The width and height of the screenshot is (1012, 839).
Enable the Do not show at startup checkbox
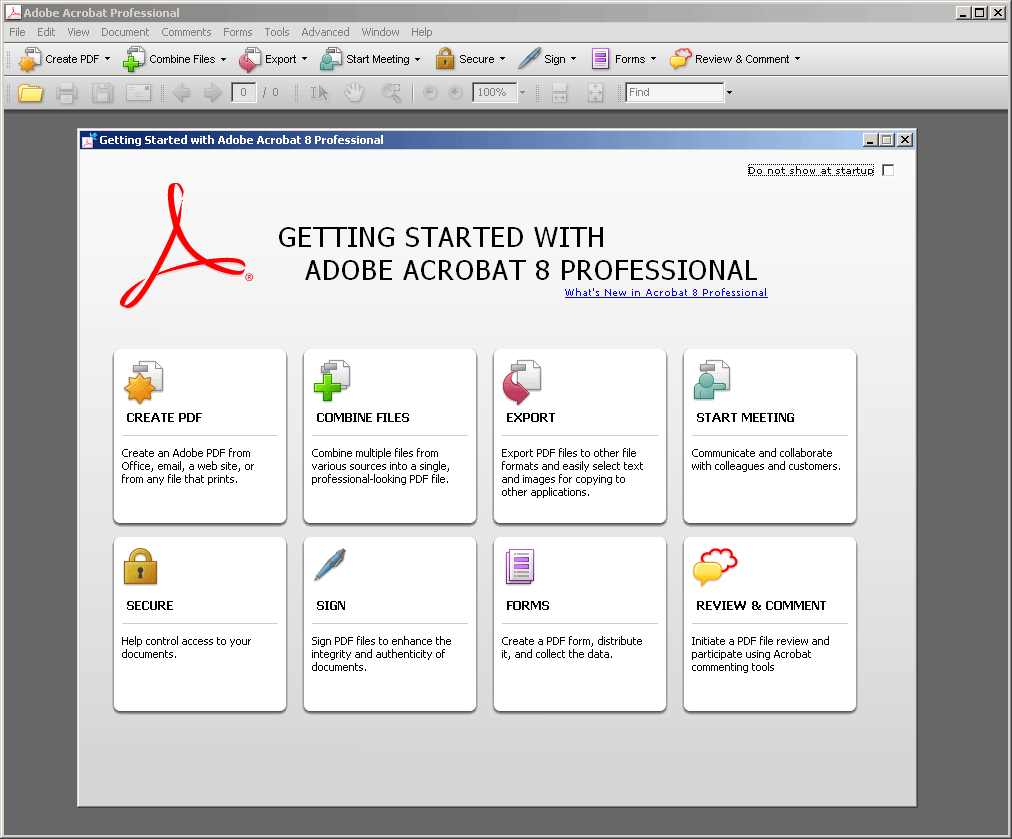click(888, 170)
